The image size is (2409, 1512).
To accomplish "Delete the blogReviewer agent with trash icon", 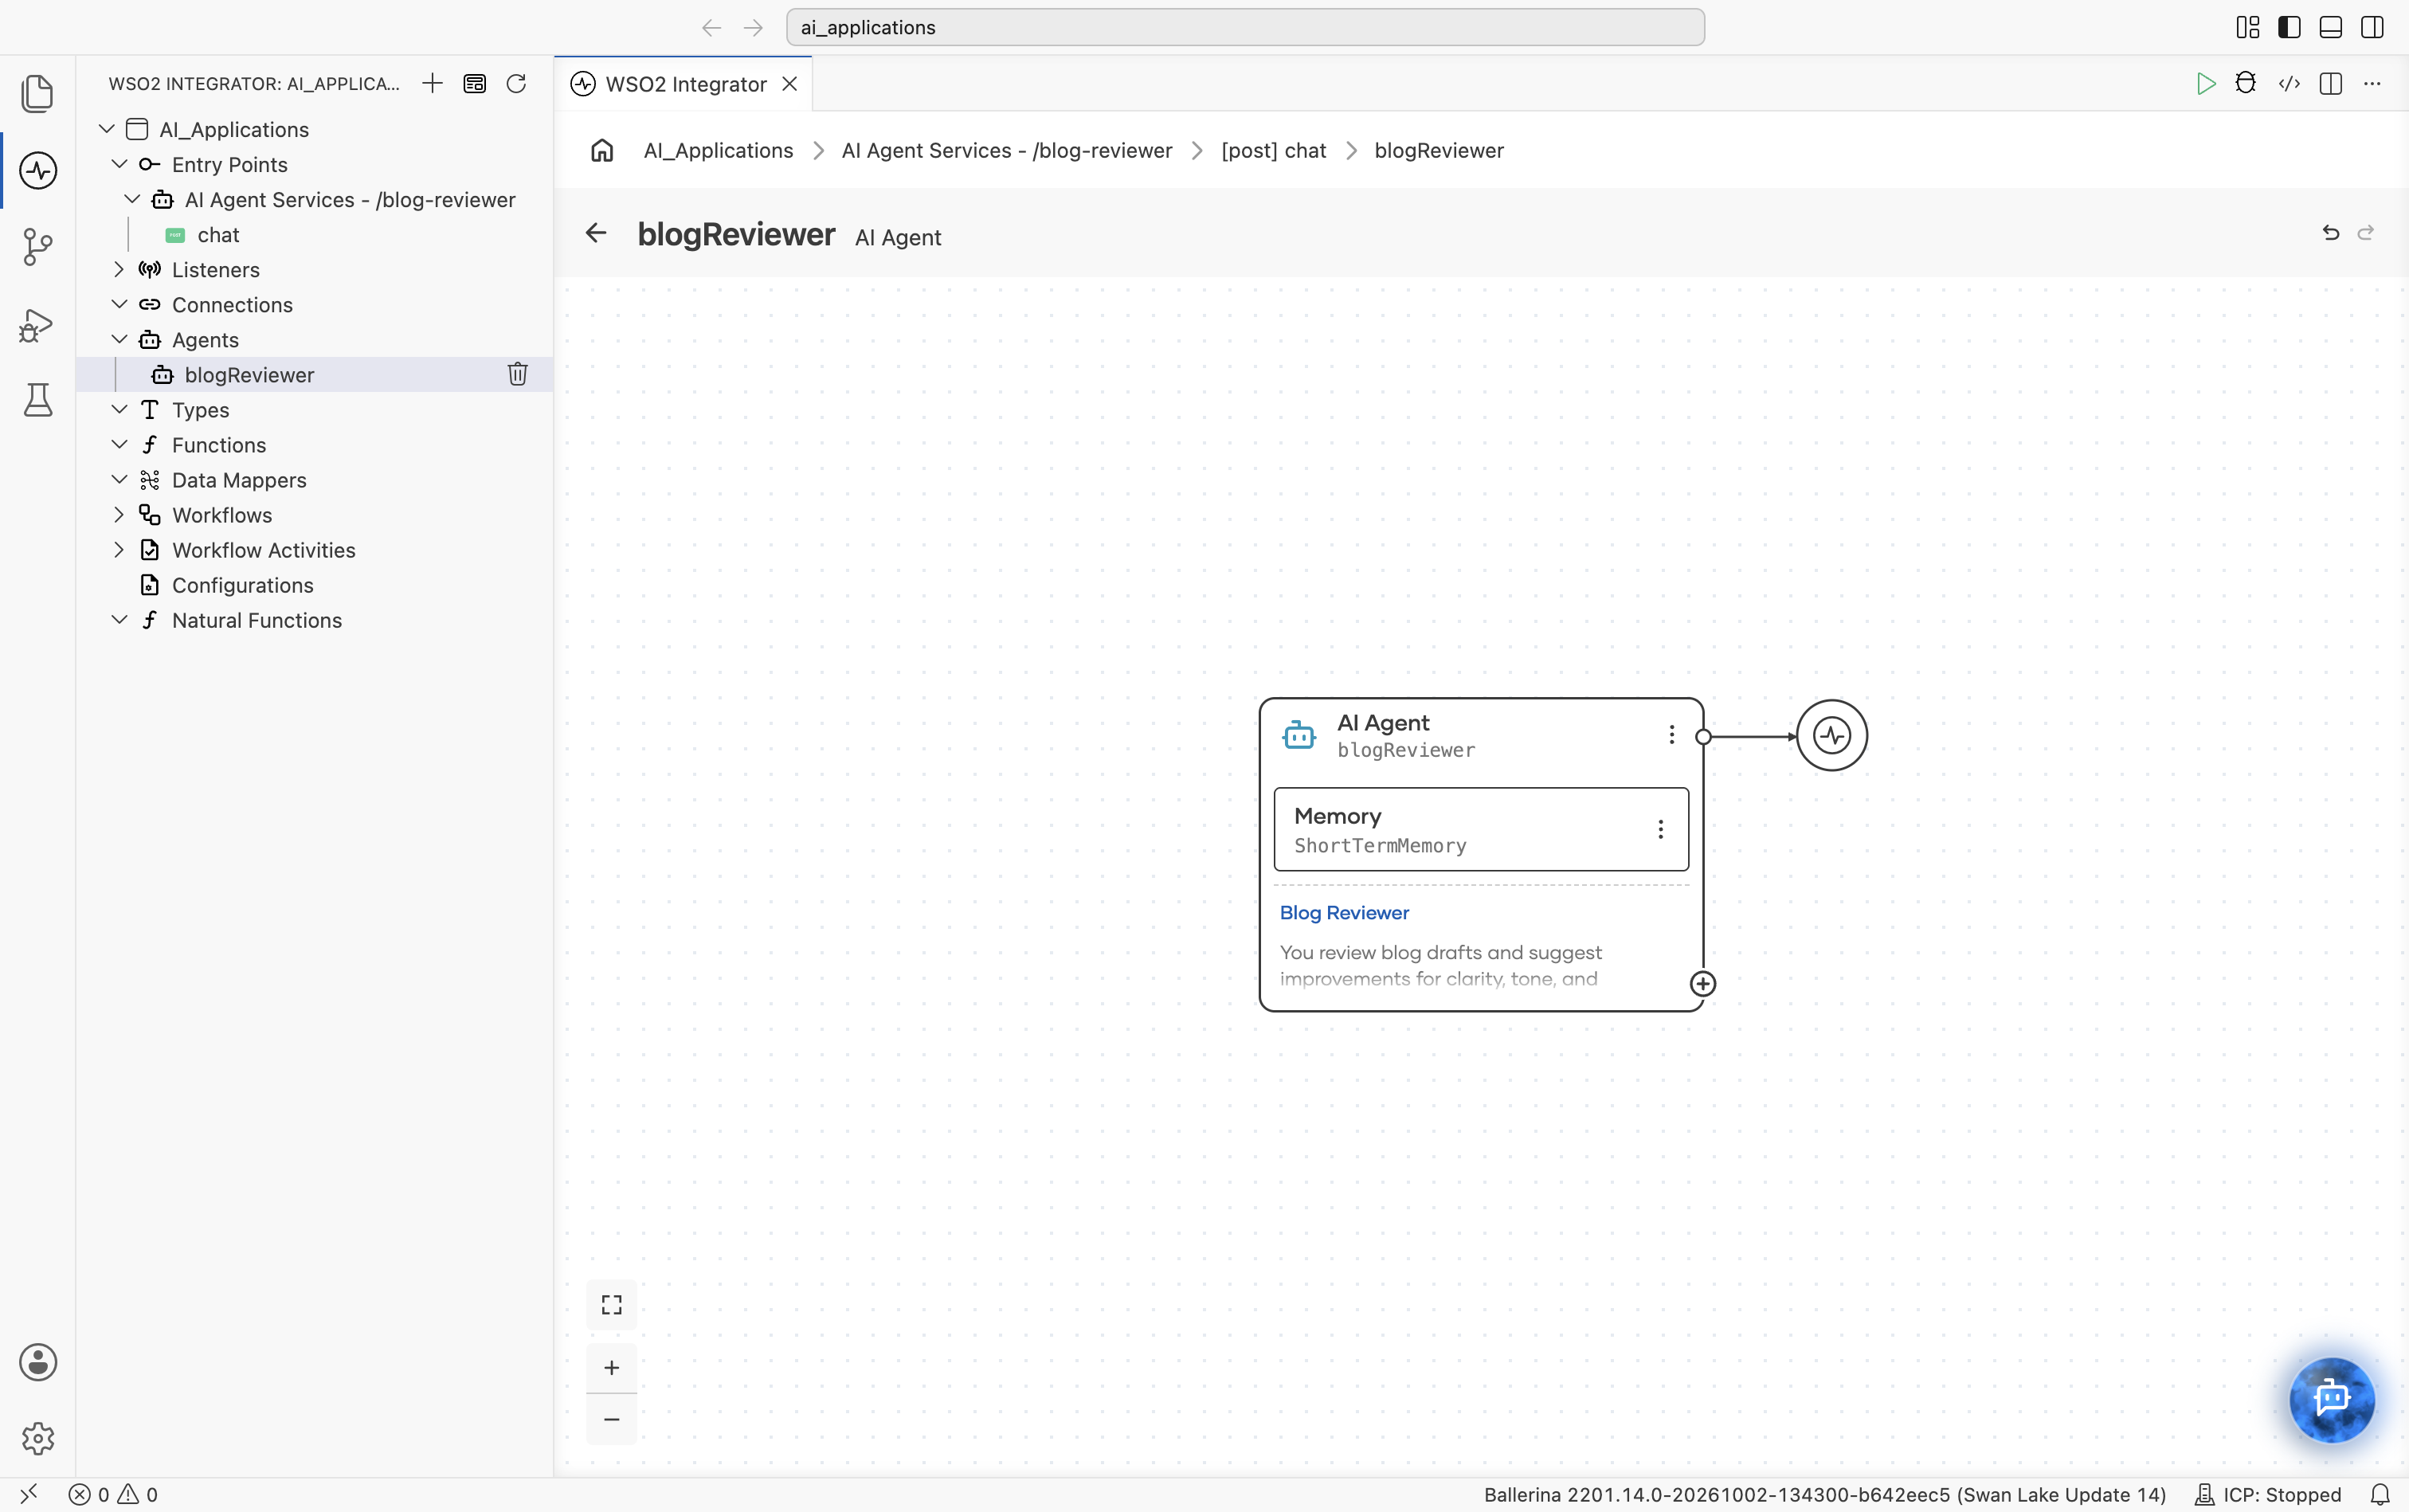I will click(x=517, y=374).
